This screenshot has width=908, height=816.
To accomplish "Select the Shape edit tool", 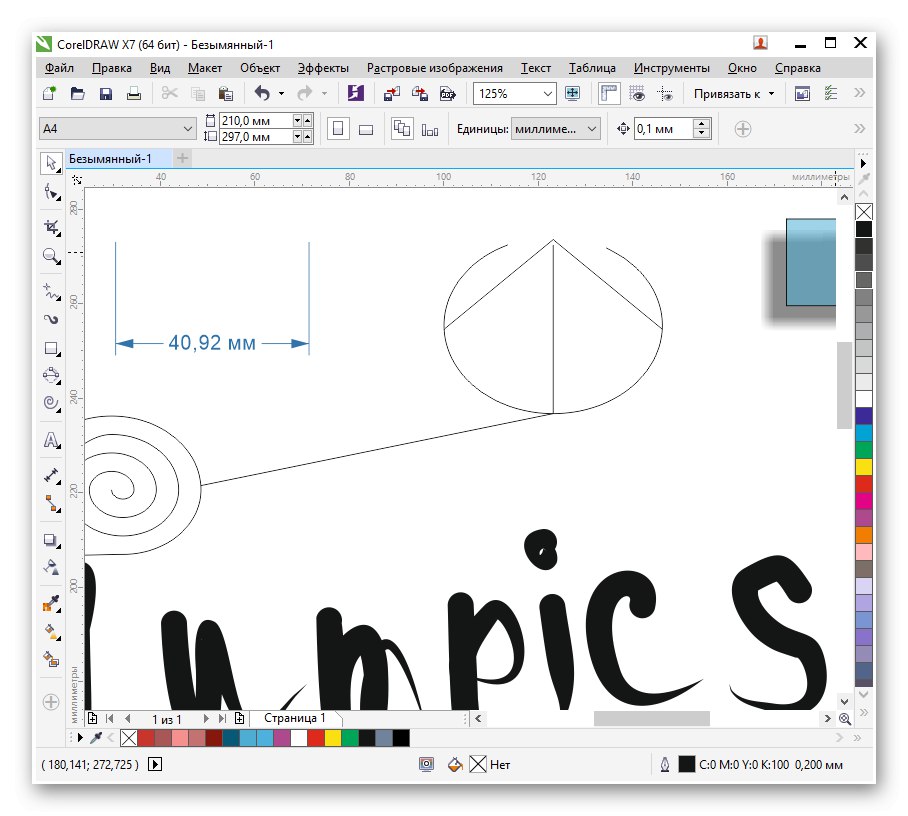I will pyautogui.click(x=51, y=192).
